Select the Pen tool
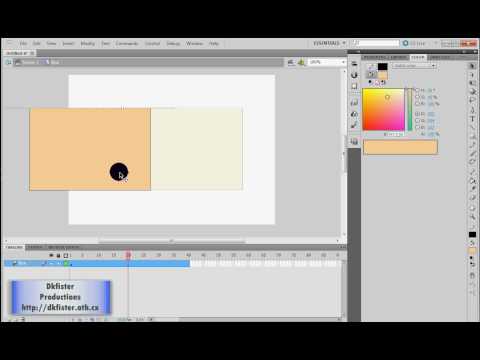 coord(472,110)
